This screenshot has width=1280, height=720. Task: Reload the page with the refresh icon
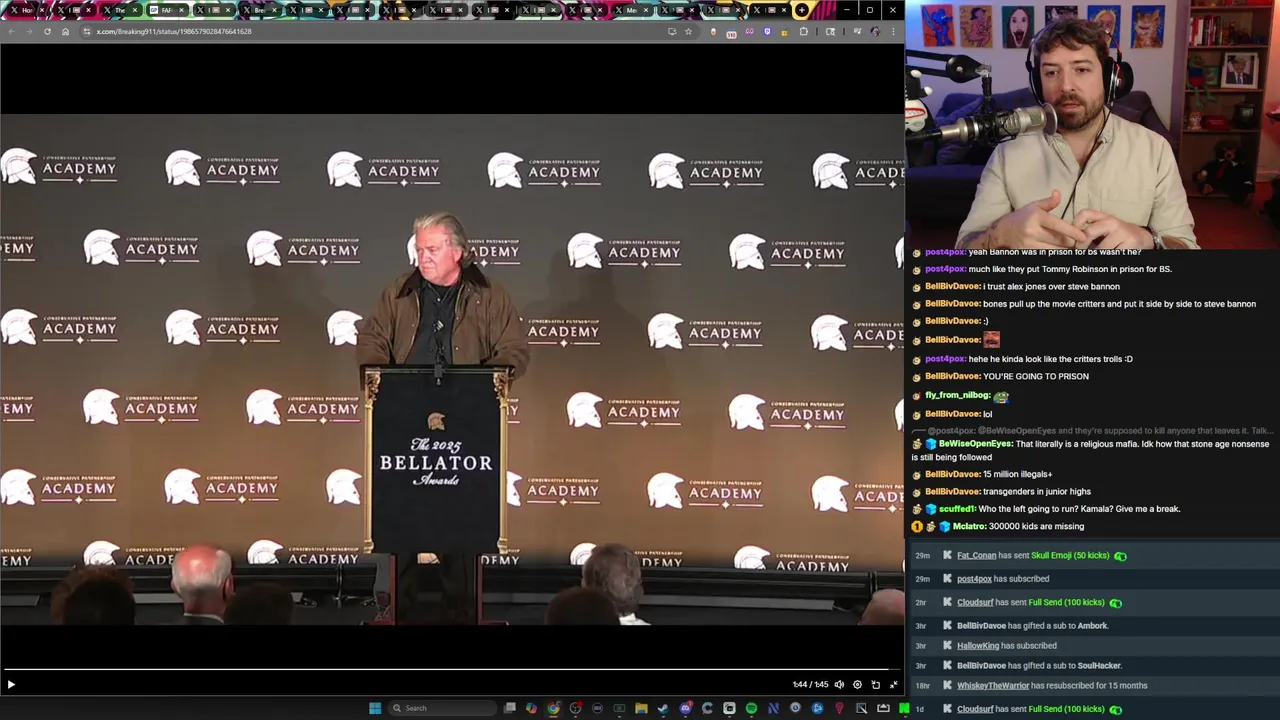click(47, 31)
